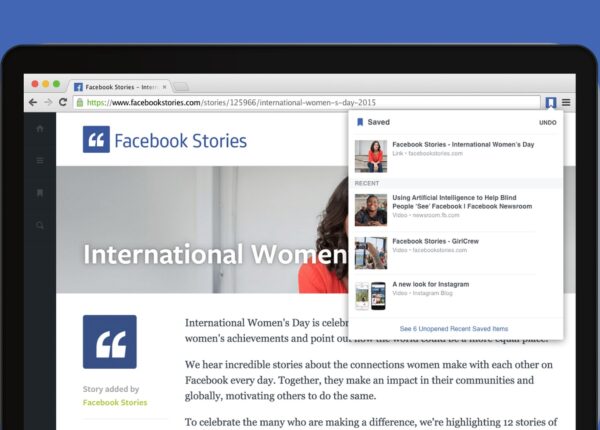Click the RECENT section label

tap(367, 183)
